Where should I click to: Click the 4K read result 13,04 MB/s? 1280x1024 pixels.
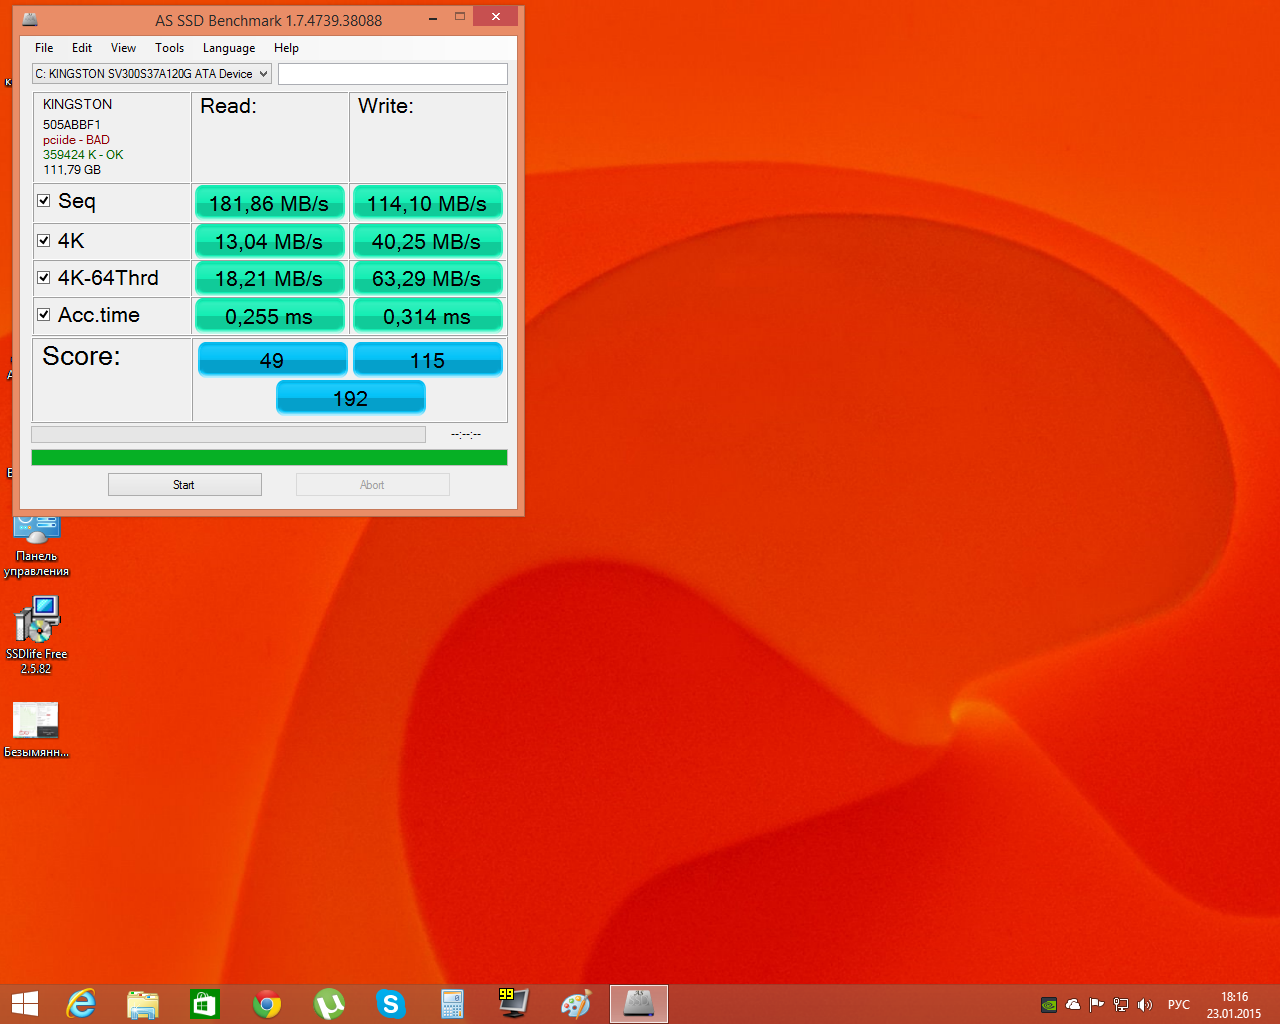[x=270, y=241]
